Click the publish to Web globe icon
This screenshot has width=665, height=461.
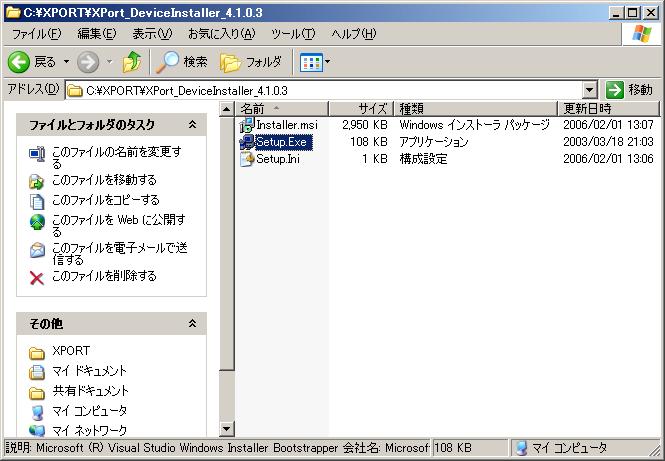[x=37, y=222]
